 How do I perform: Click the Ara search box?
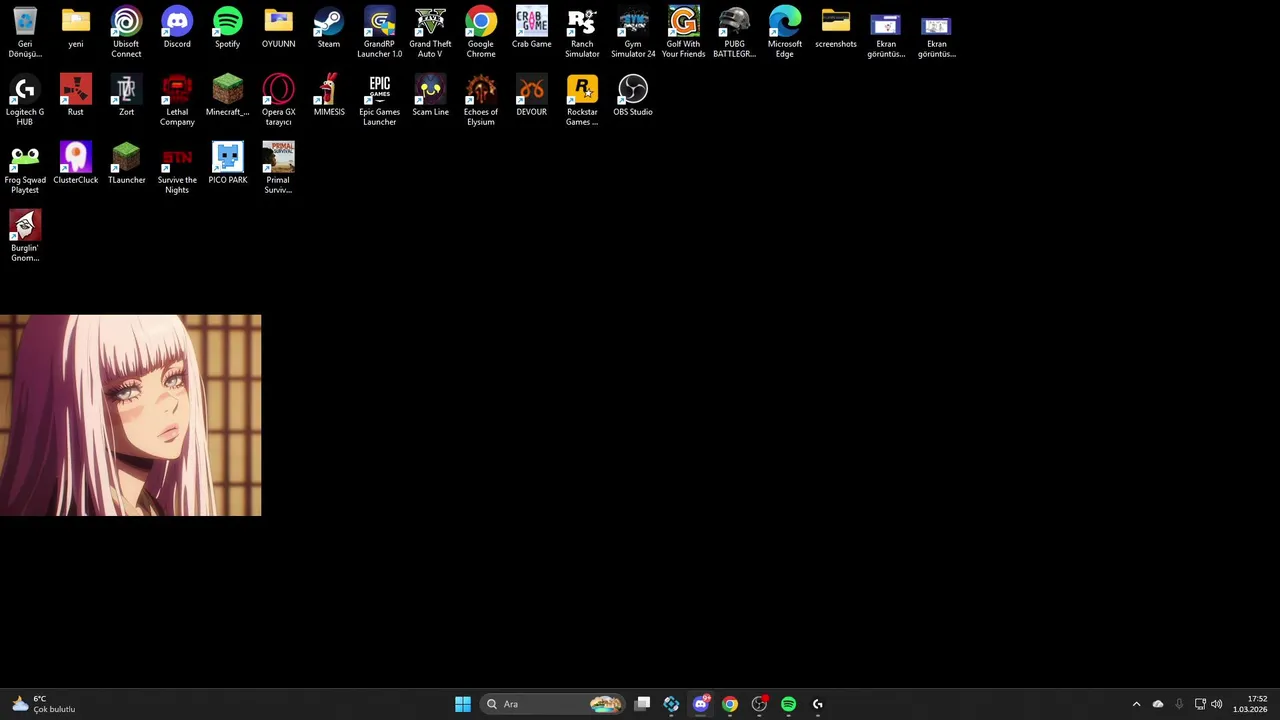point(553,704)
